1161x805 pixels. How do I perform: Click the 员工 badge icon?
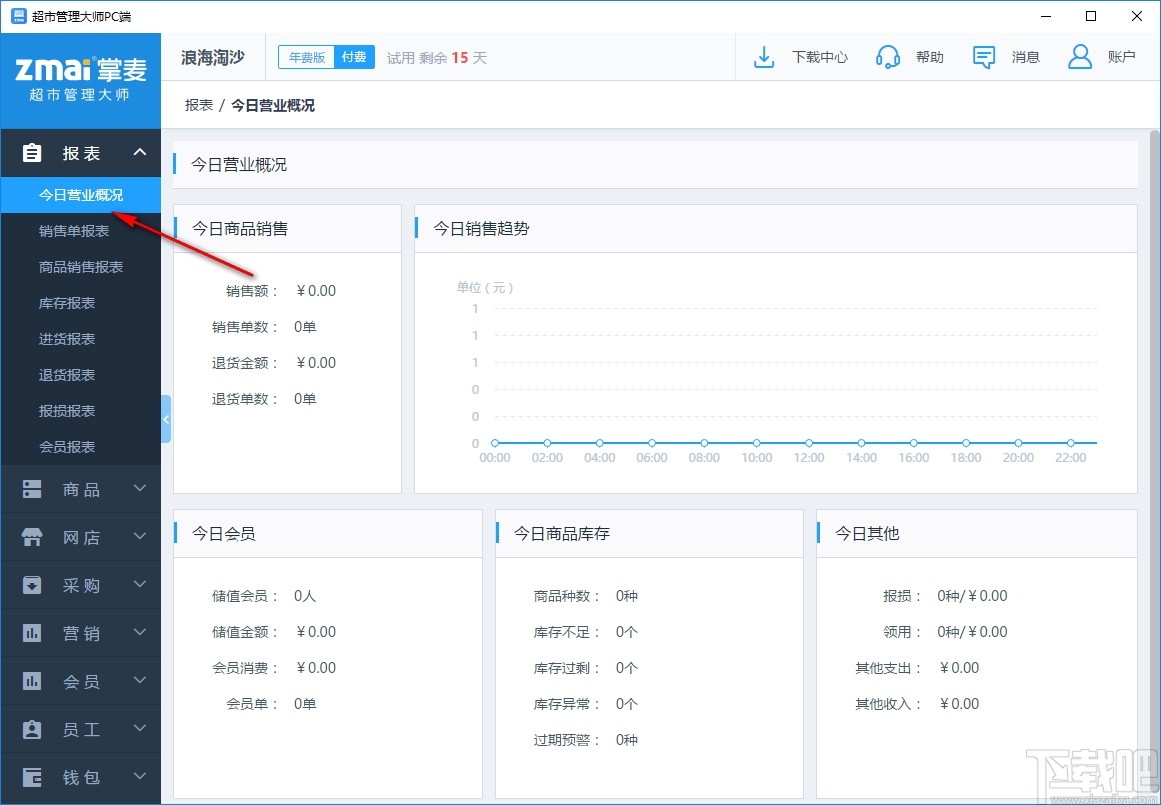tap(32, 729)
